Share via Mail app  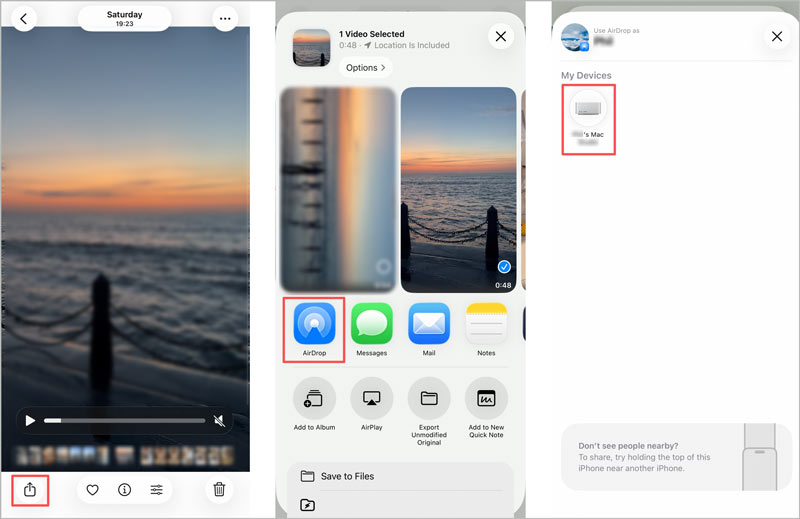429,330
